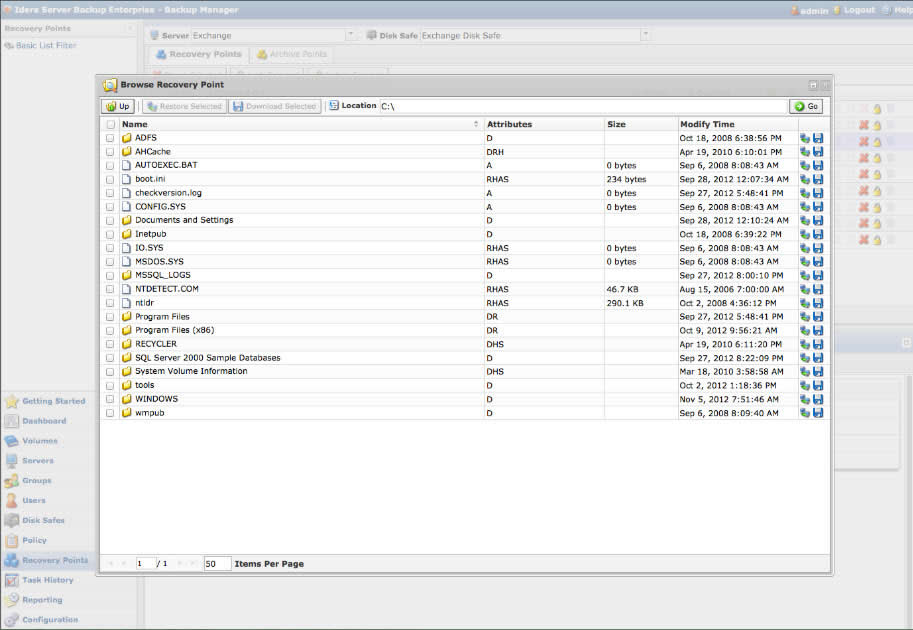Click the WINDOWS folder icon
Viewport: 913px width, 630px height.
tap(127, 399)
